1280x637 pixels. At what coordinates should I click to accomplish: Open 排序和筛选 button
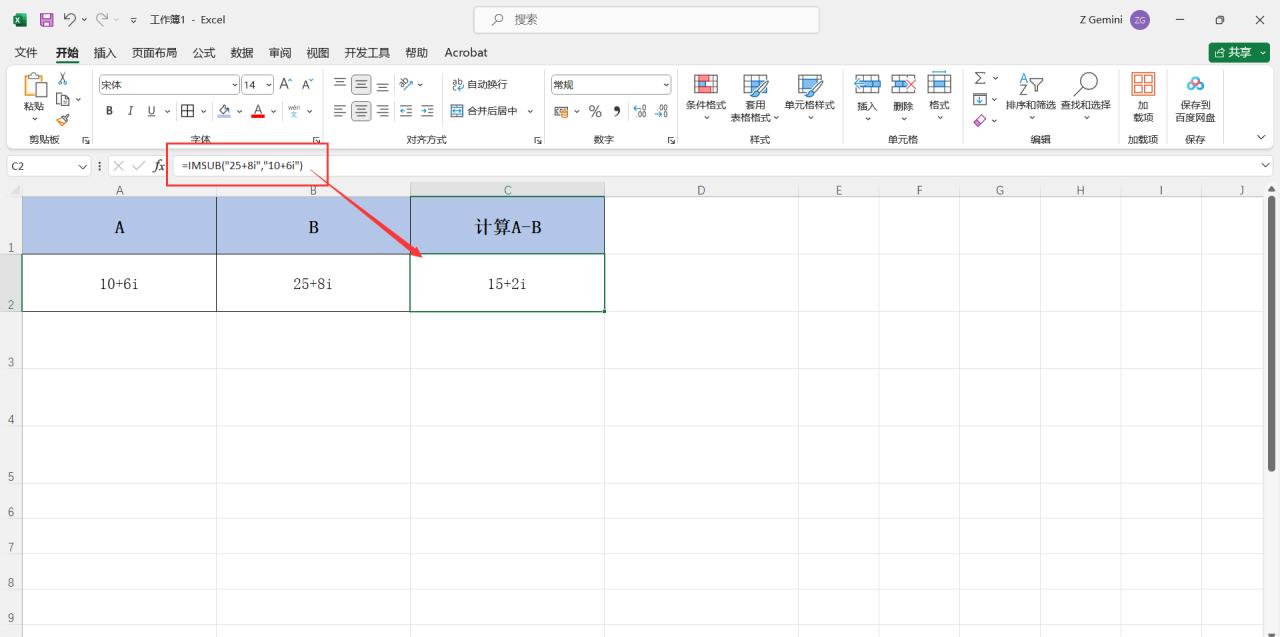click(x=1030, y=97)
